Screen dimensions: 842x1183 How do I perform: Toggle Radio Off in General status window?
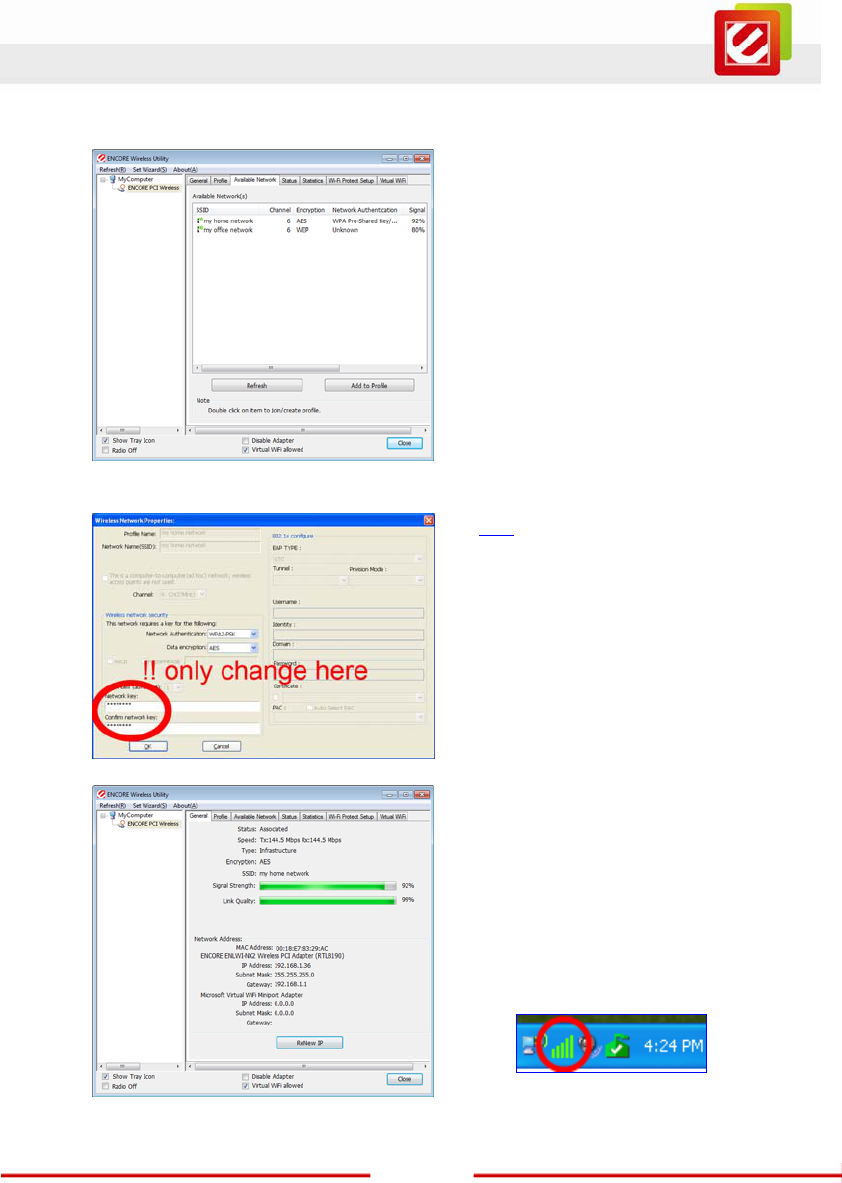pos(105,1086)
